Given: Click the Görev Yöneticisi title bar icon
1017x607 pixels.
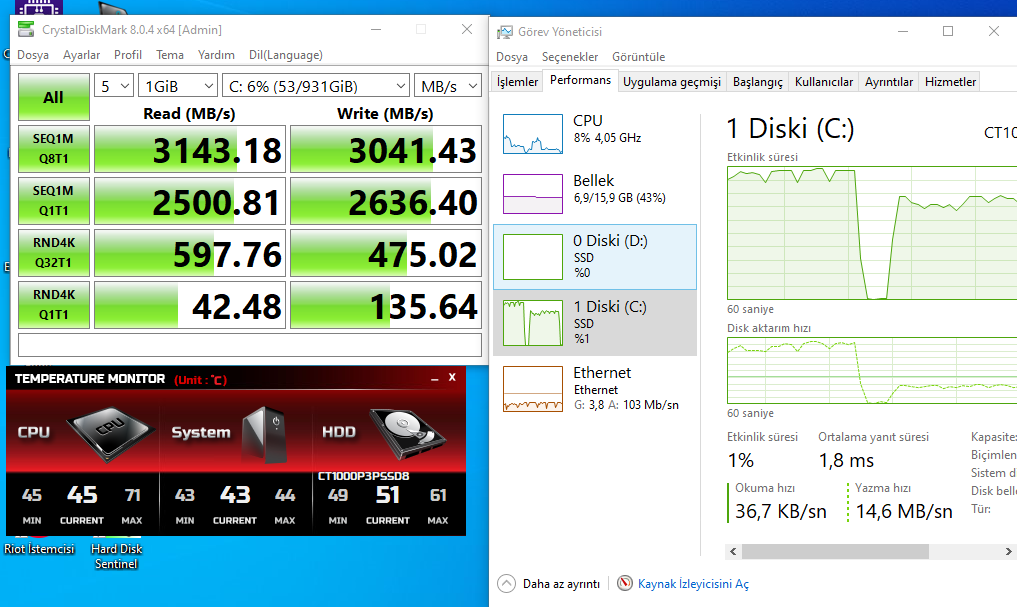Looking at the screenshot, I should tap(505, 32).
